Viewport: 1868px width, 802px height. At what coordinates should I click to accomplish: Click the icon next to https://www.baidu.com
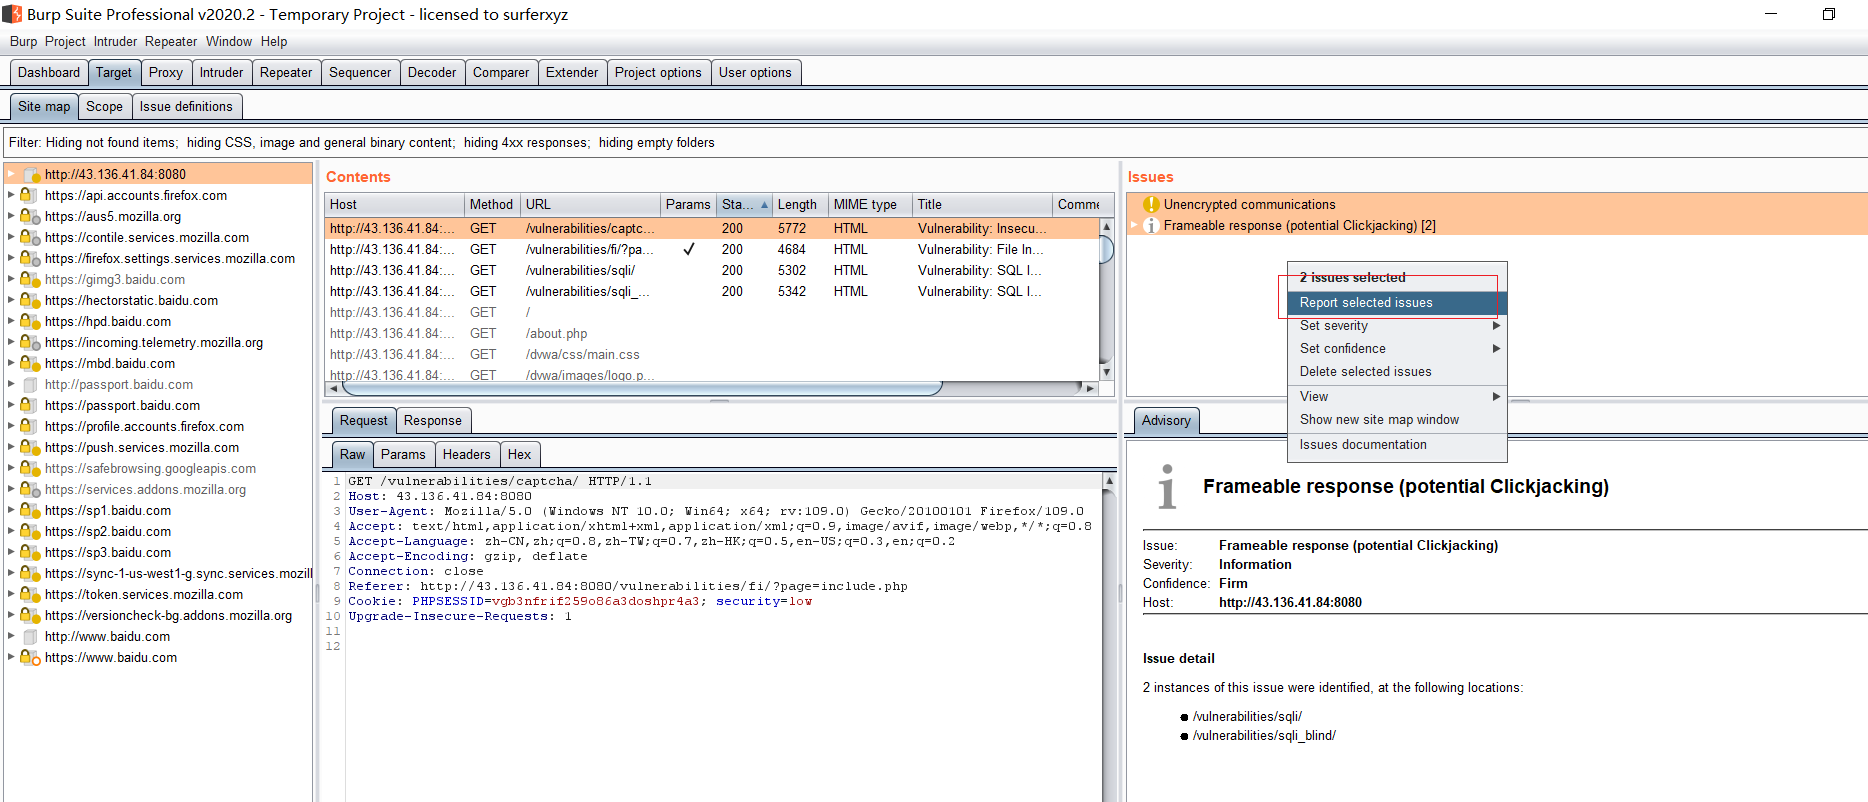click(30, 658)
